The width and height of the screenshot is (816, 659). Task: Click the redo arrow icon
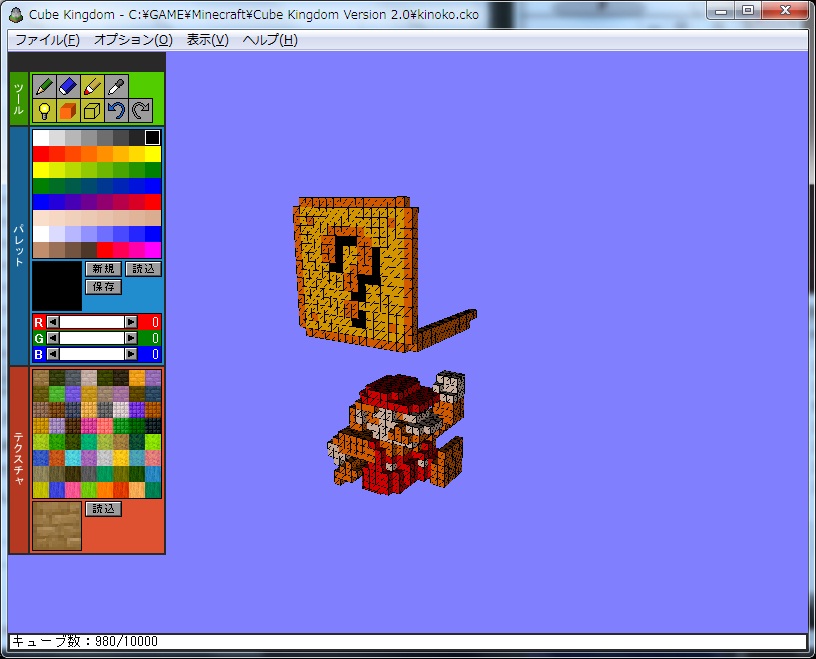click(141, 110)
